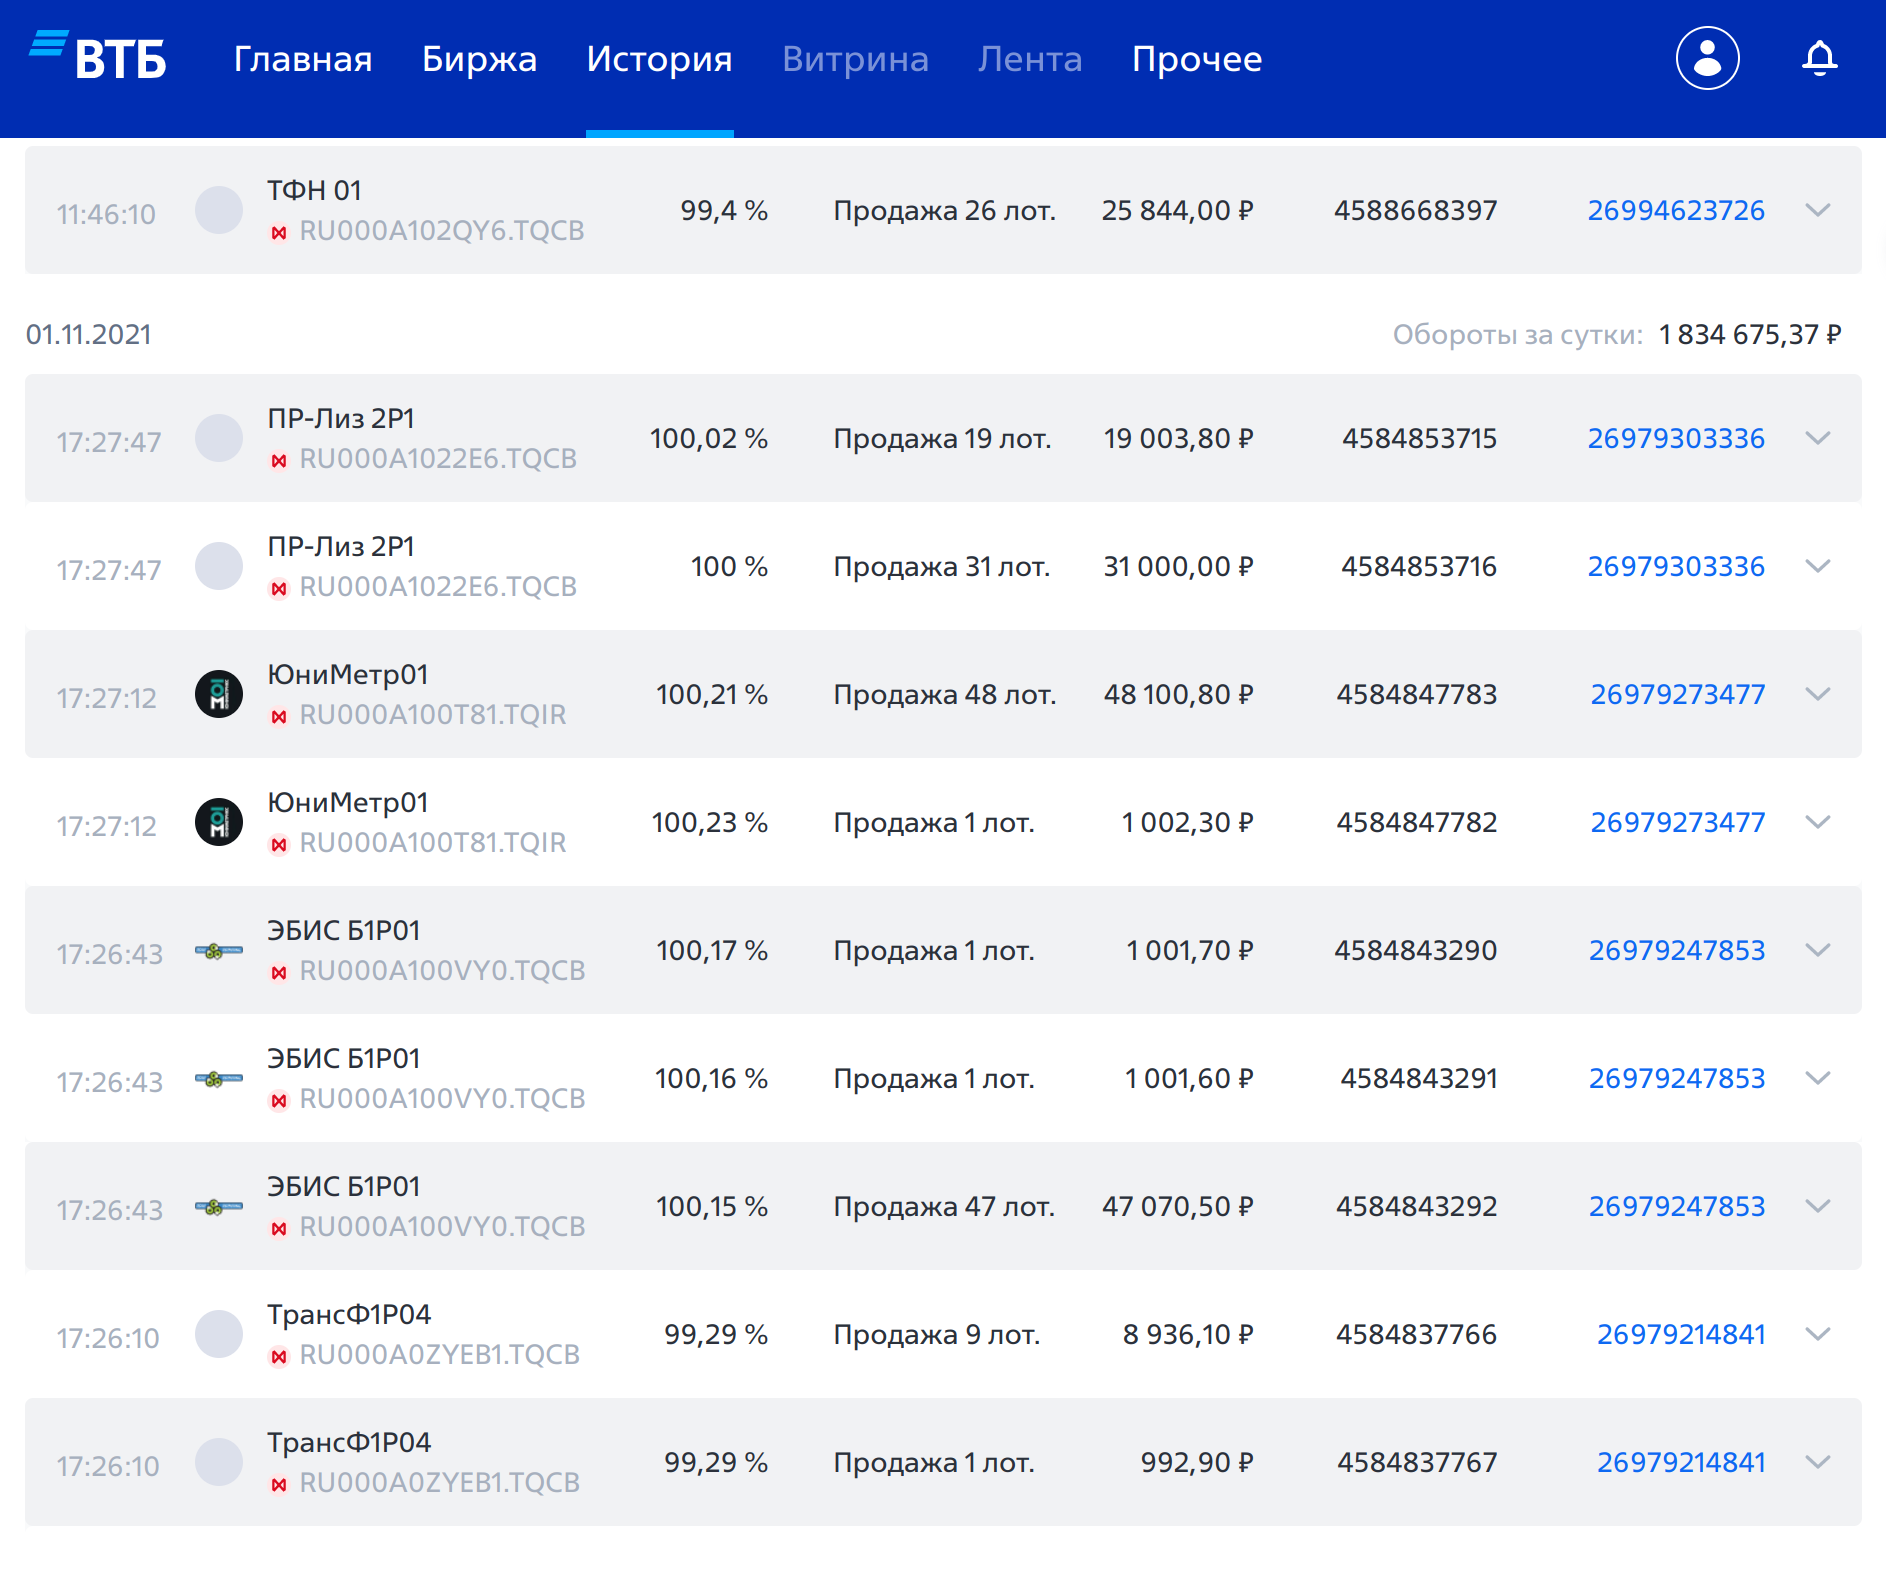Click ЭБИС Б1Р01 logo in 100,15 % row

click(x=219, y=1206)
